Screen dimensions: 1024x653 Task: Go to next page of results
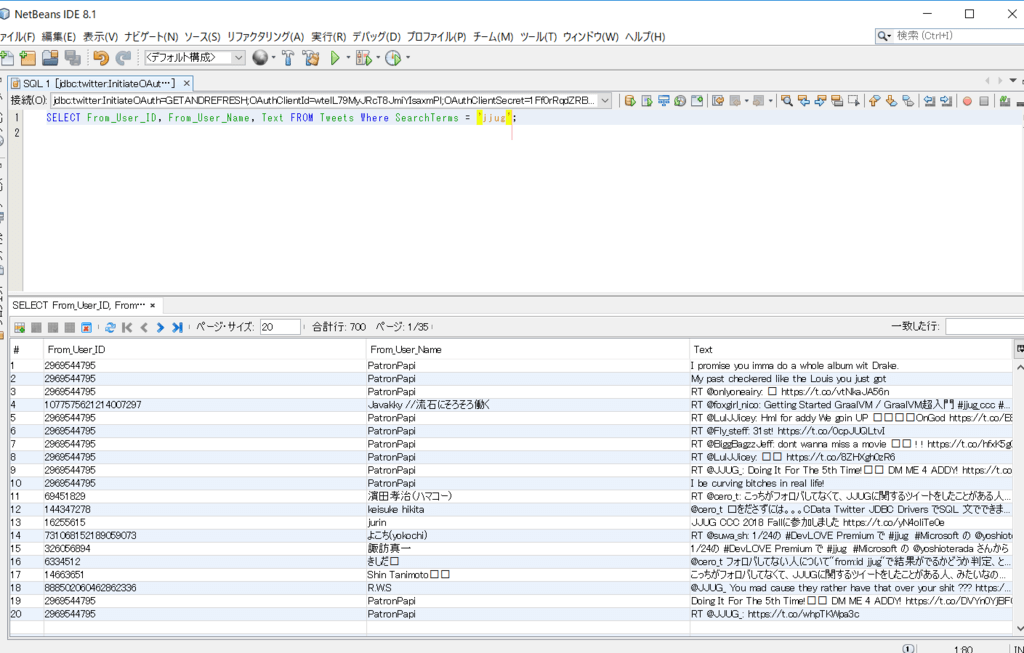[160, 327]
